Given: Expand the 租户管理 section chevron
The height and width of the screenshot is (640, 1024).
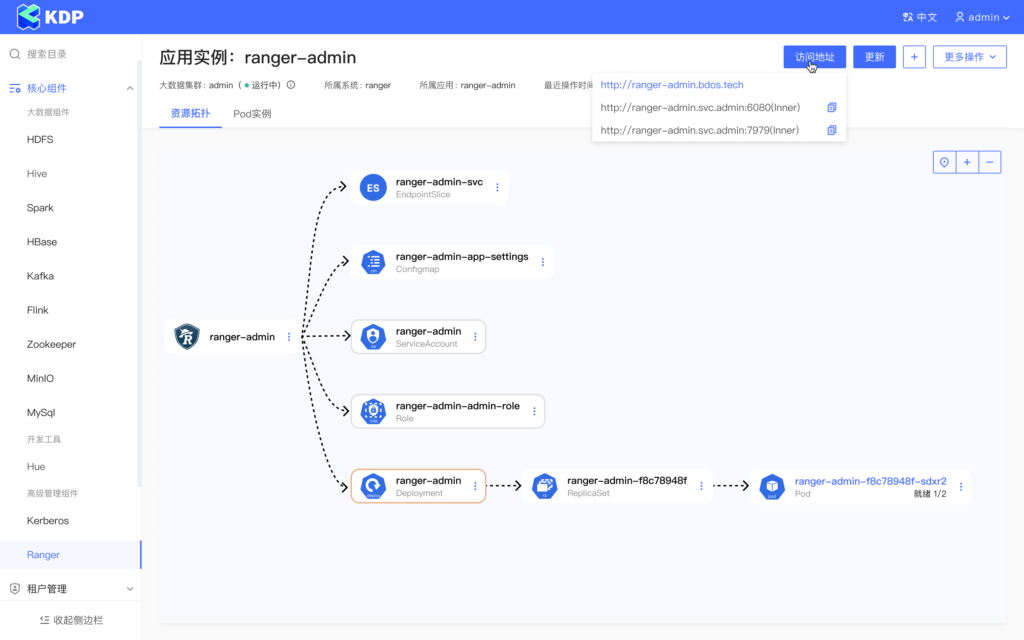Looking at the screenshot, I should pos(129,589).
